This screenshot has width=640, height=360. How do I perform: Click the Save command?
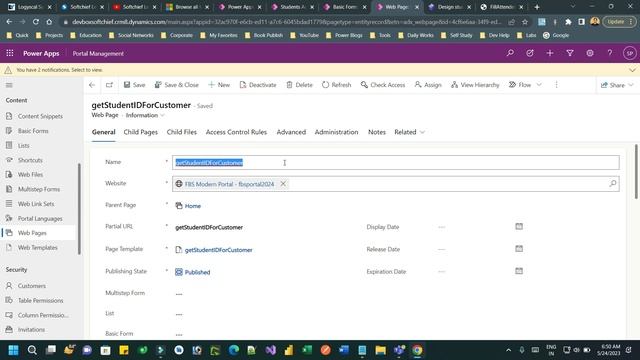tap(134, 85)
